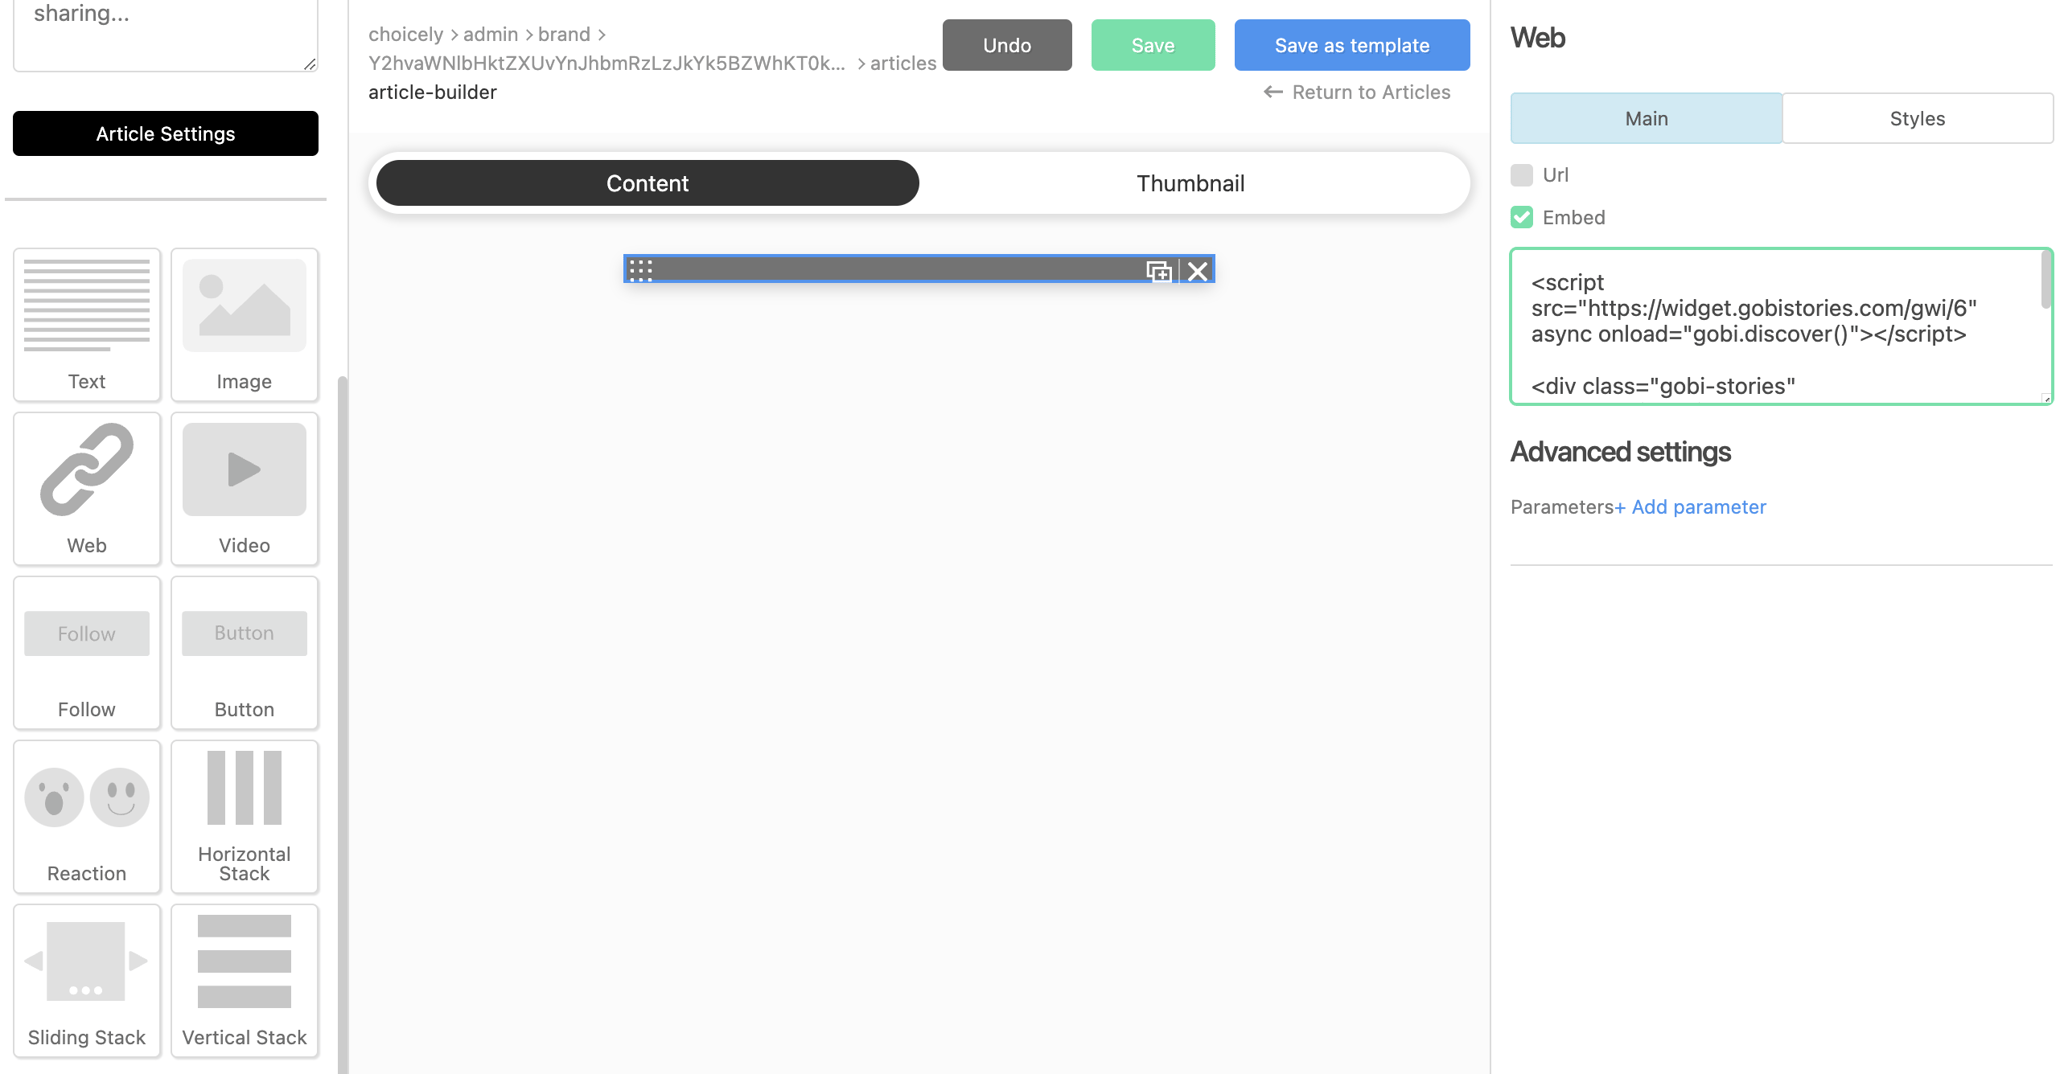The image size is (2064, 1074).
Task: Select the Image component
Action: pos(244,325)
